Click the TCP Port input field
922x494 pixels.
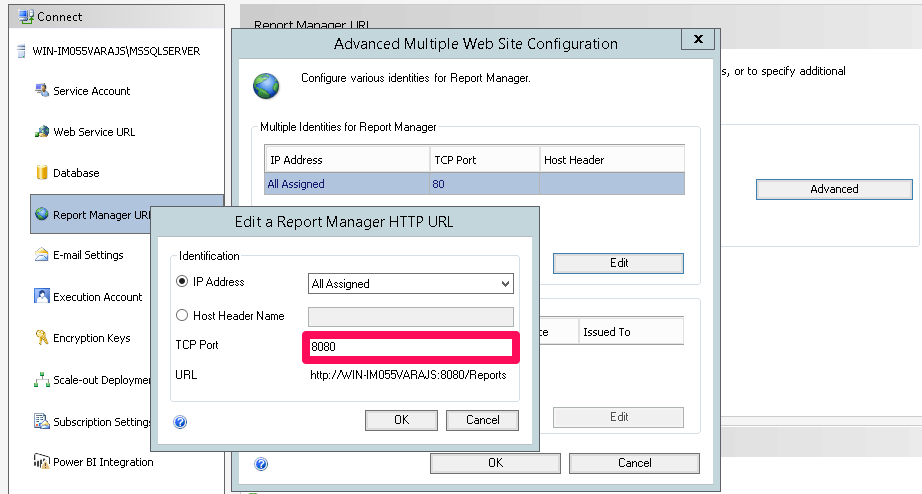pyautogui.click(x=410, y=346)
